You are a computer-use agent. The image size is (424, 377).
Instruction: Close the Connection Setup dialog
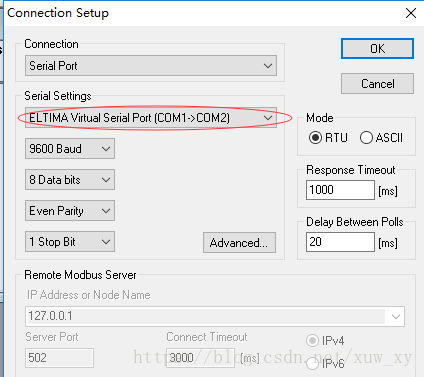click(411, 13)
